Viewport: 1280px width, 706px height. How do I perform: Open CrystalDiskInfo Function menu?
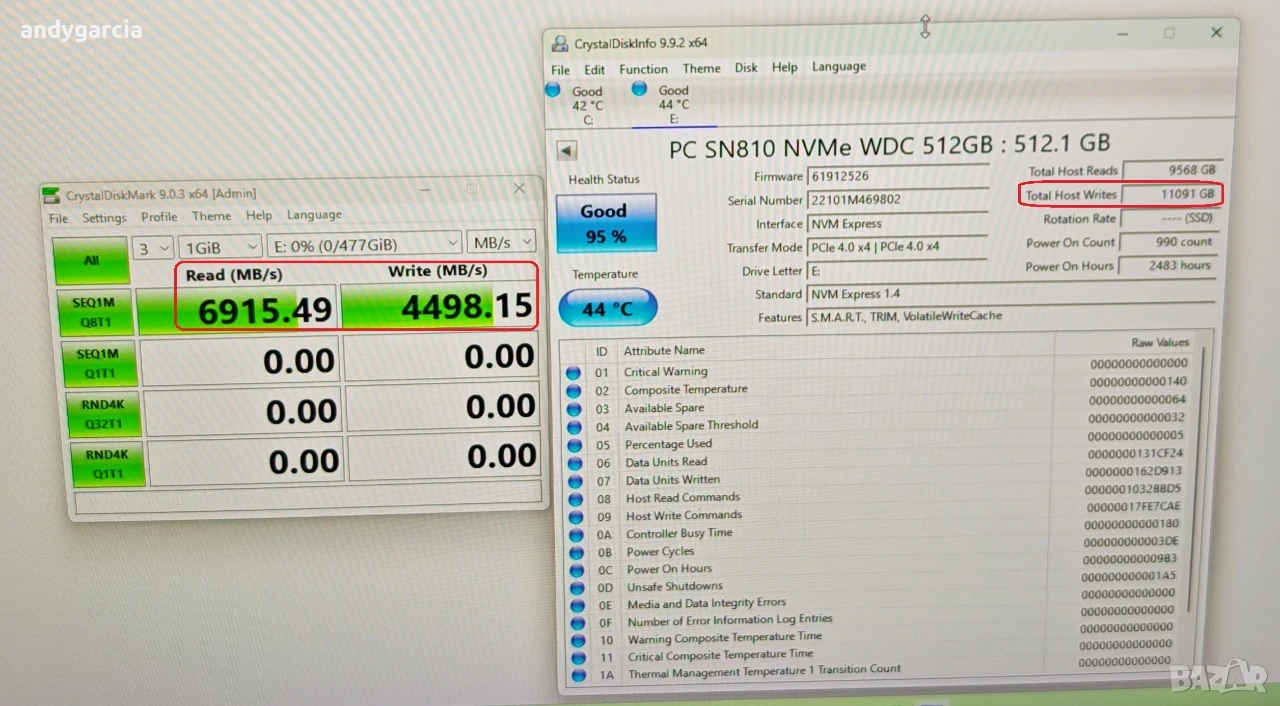[x=643, y=69]
